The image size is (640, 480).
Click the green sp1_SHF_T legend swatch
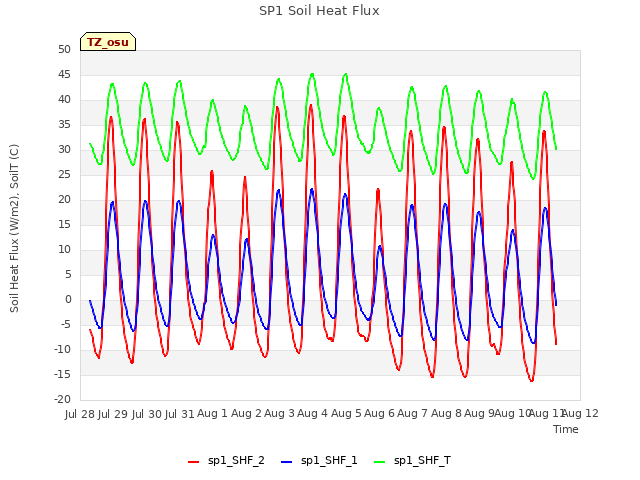tap(380, 462)
